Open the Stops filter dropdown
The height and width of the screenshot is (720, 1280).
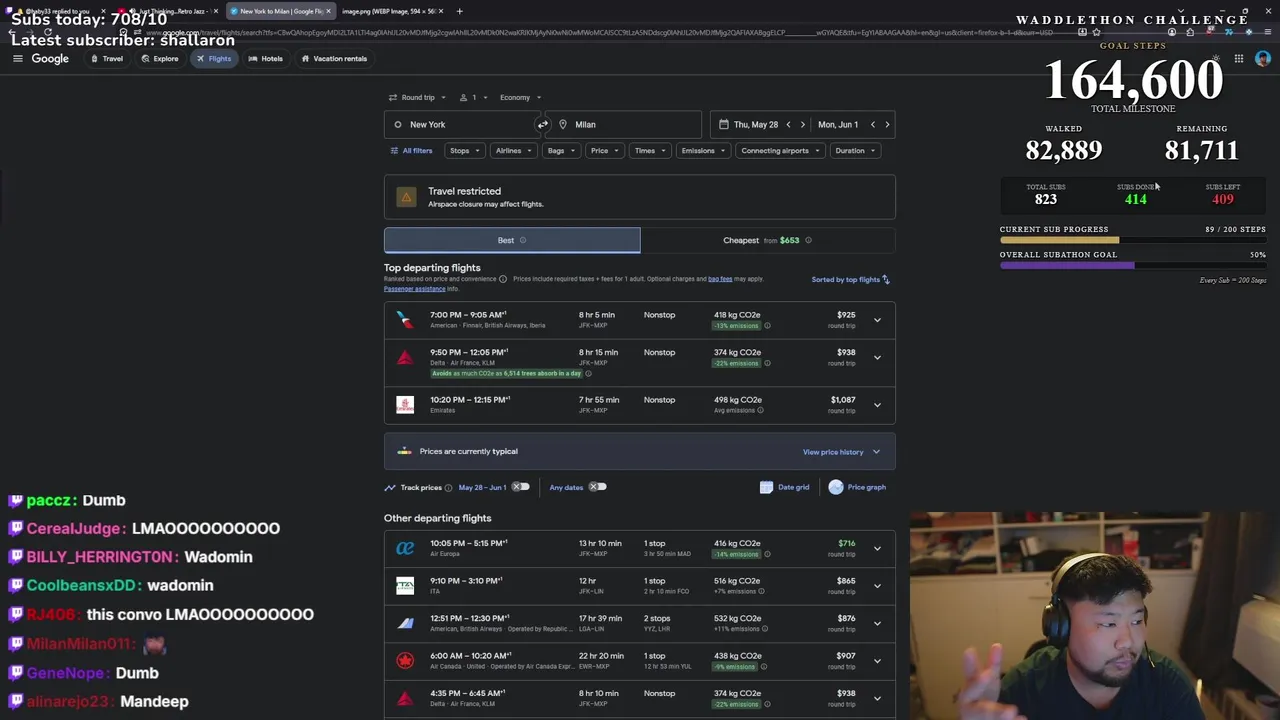[x=465, y=150]
